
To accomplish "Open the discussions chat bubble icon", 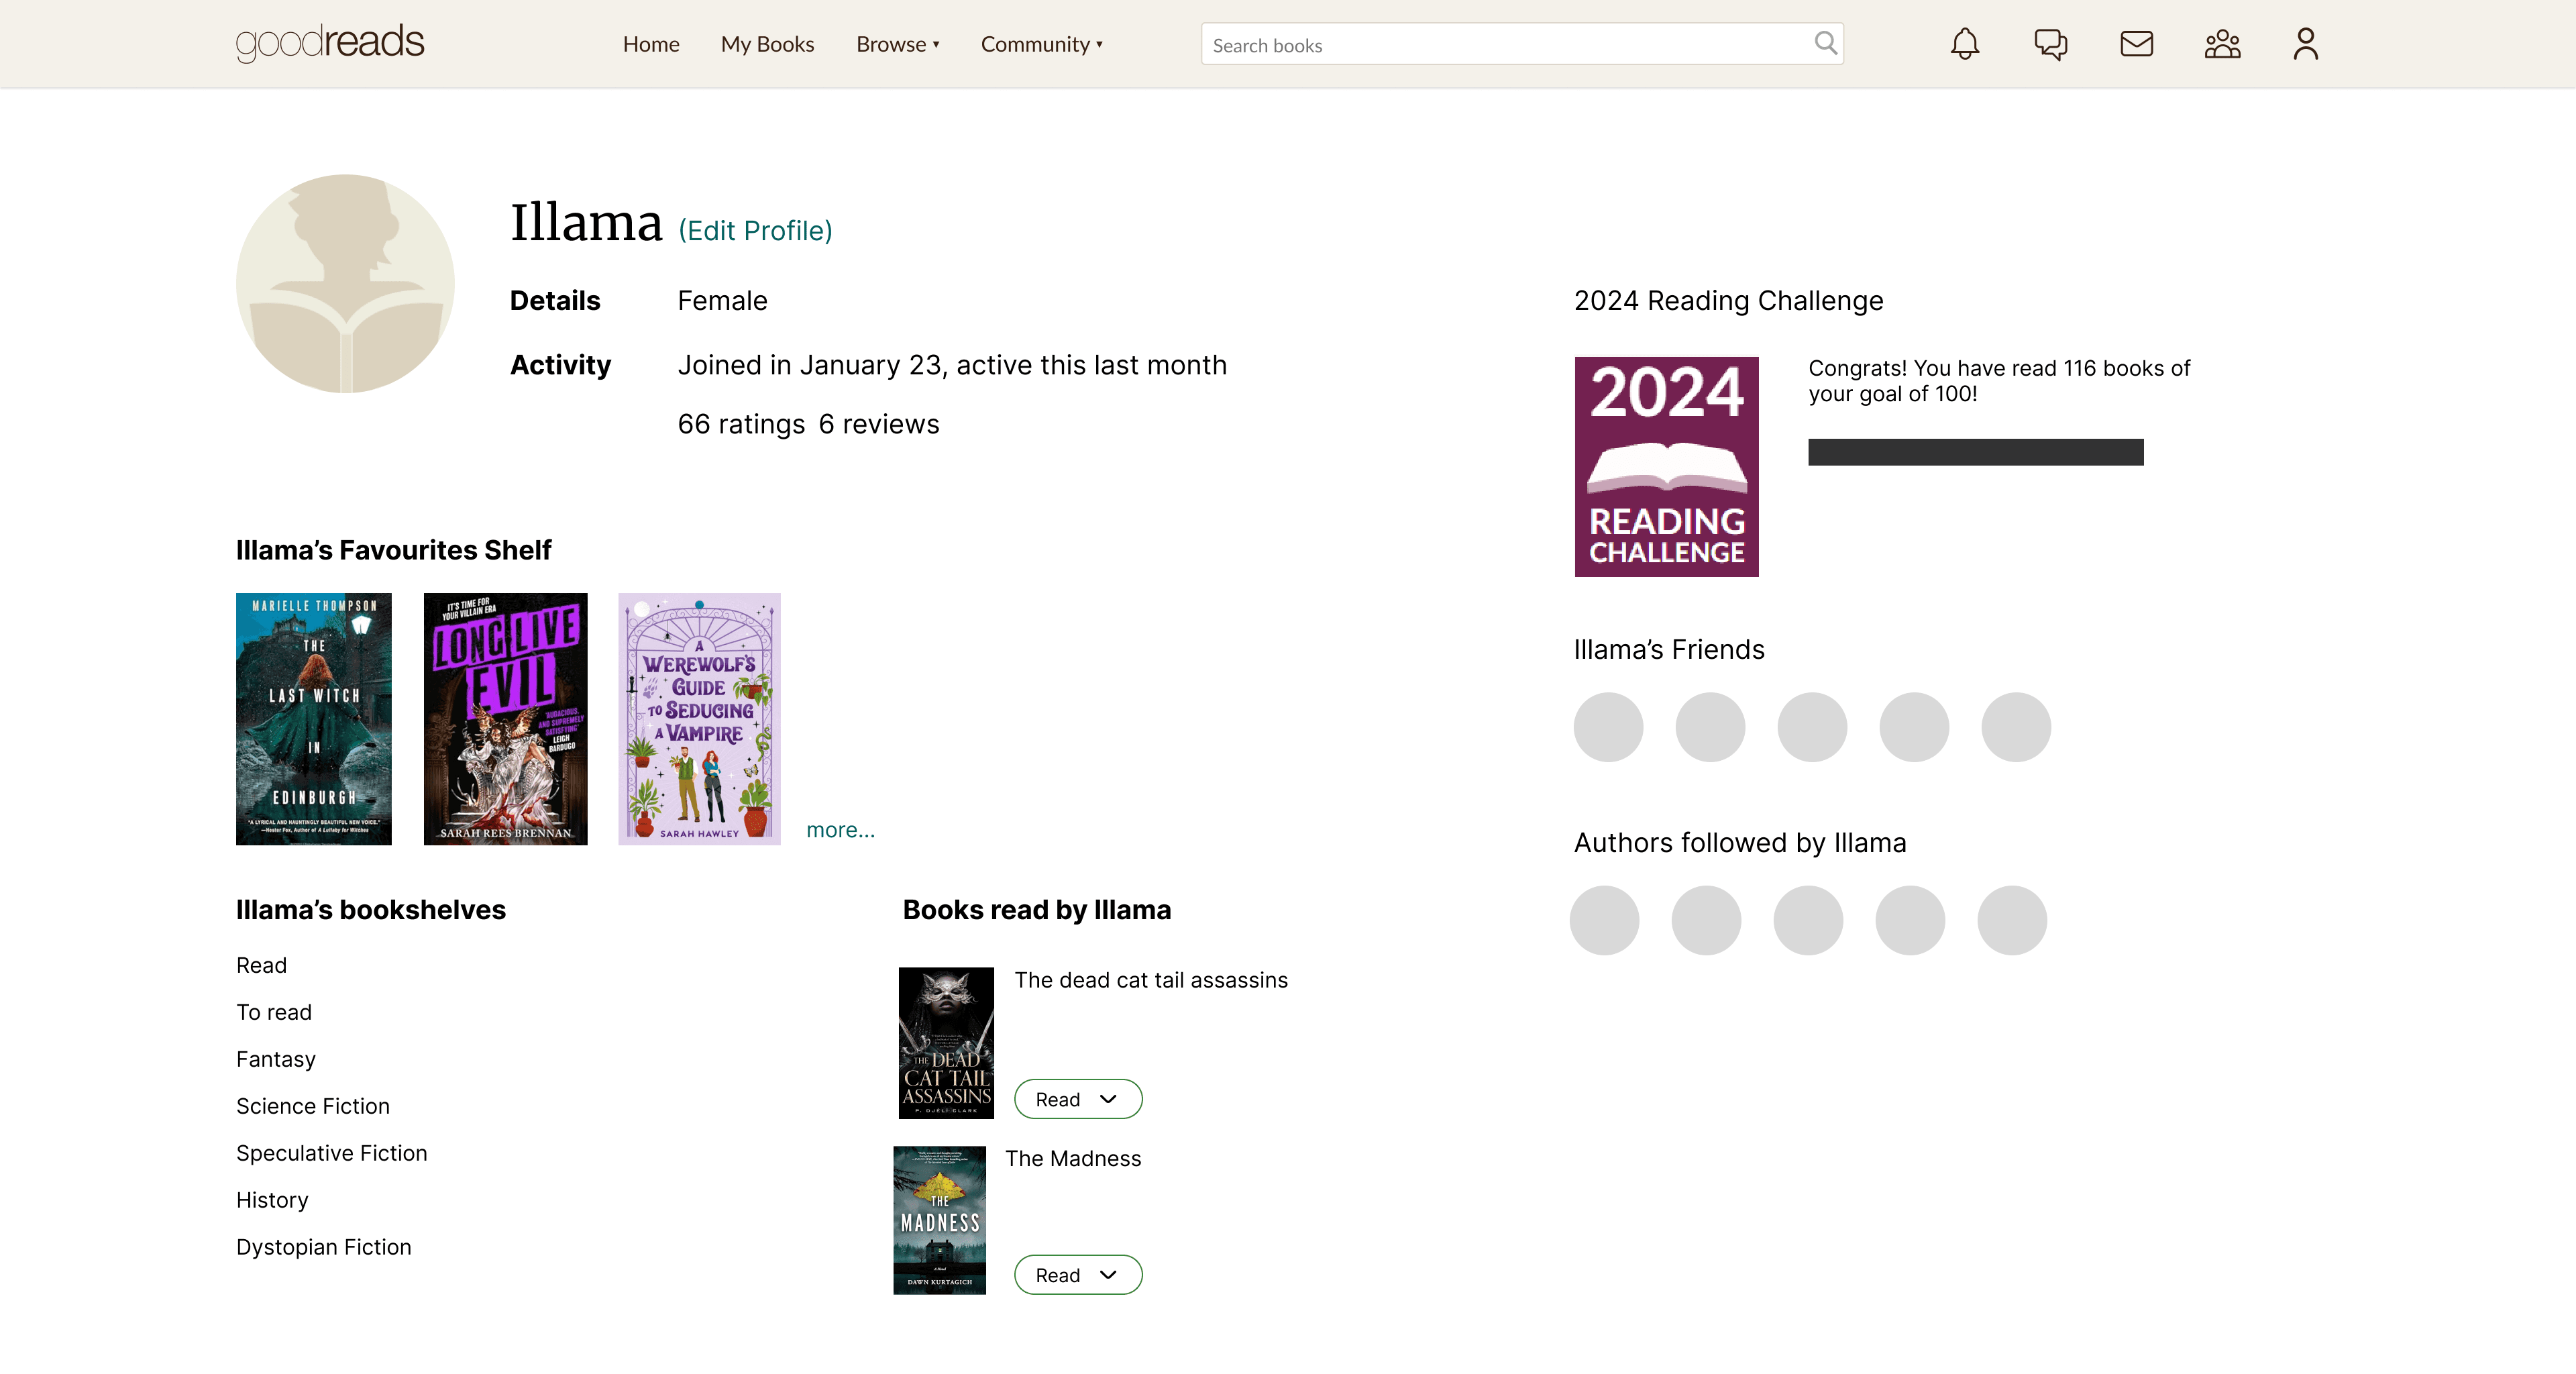I will click(2050, 44).
